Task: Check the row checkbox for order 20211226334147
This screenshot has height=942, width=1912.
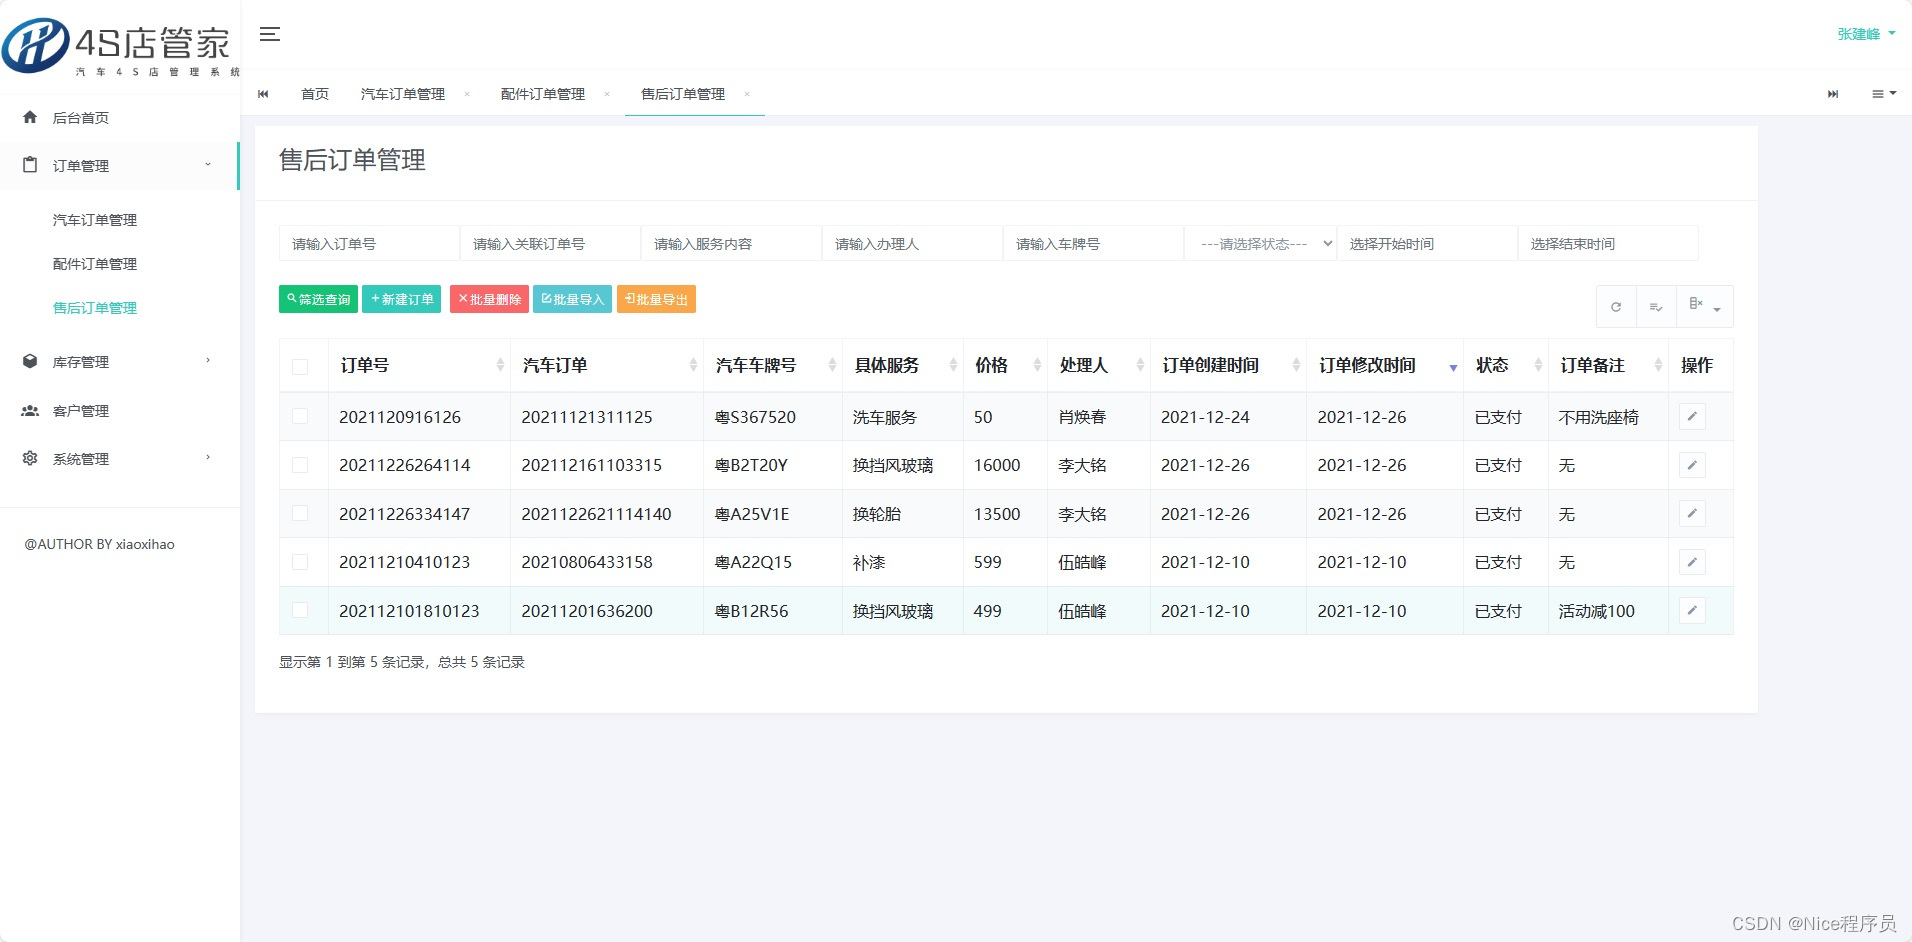Action: pyautogui.click(x=300, y=513)
